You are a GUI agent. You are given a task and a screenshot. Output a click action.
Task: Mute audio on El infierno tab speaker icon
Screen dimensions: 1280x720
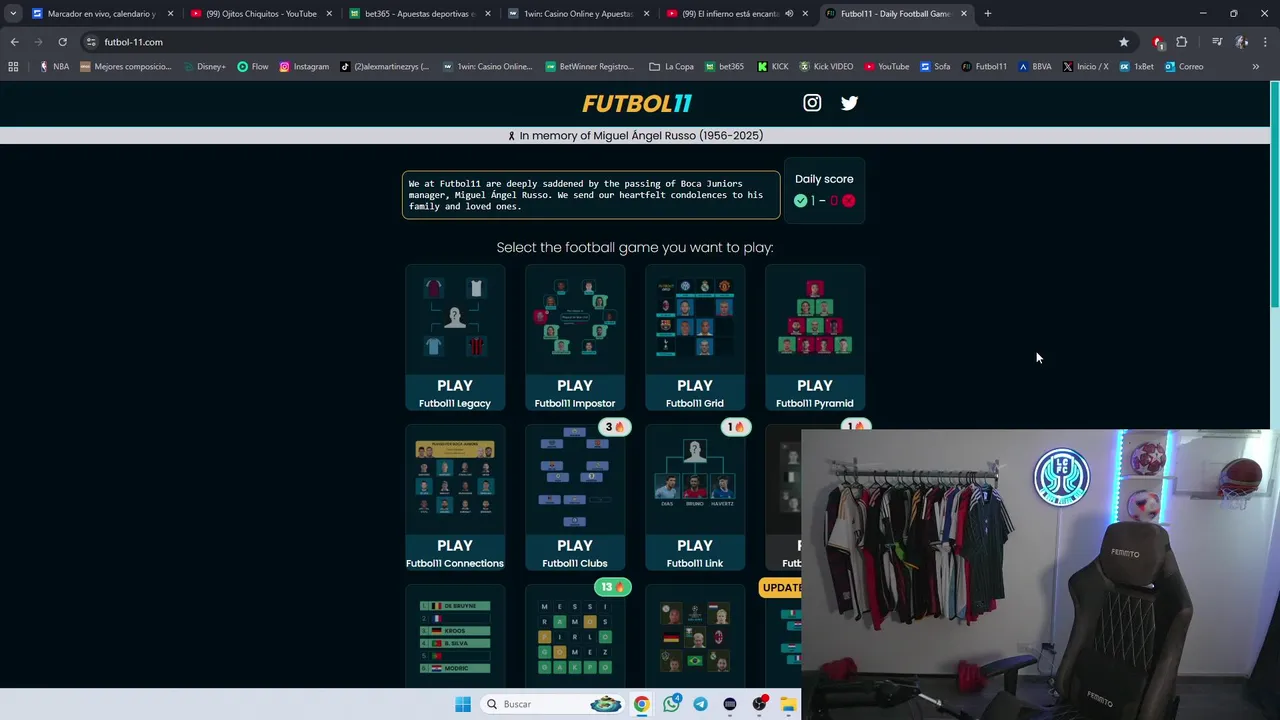(789, 14)
